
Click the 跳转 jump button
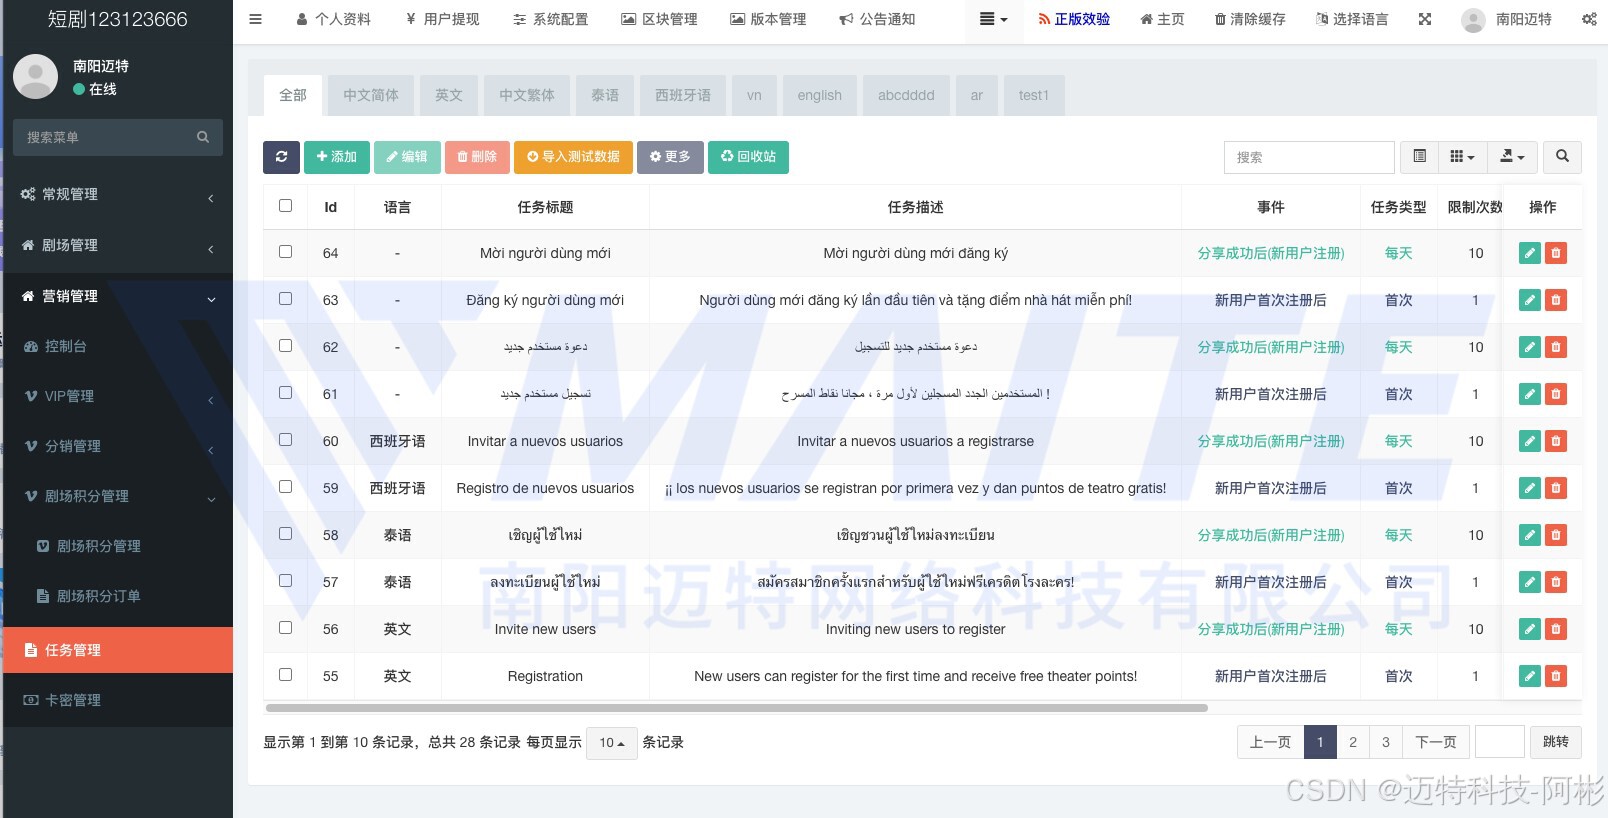pyautogui.click(x=1555, y=742)
